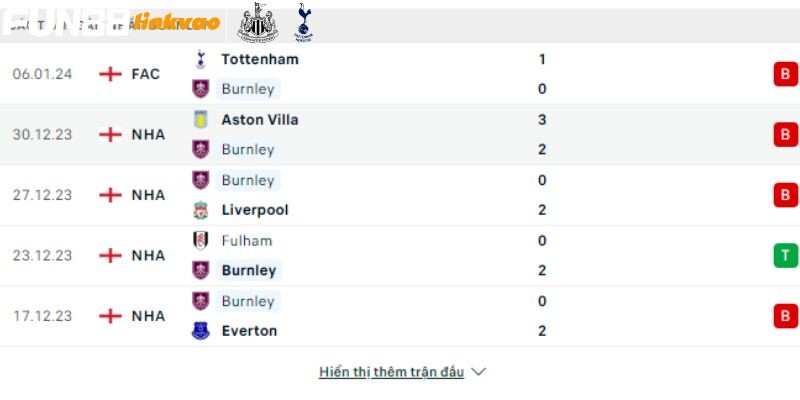Viewport: 800px width, 400px height.
Task: Click the red B badge for Everton match
Action: pos(786,316)
